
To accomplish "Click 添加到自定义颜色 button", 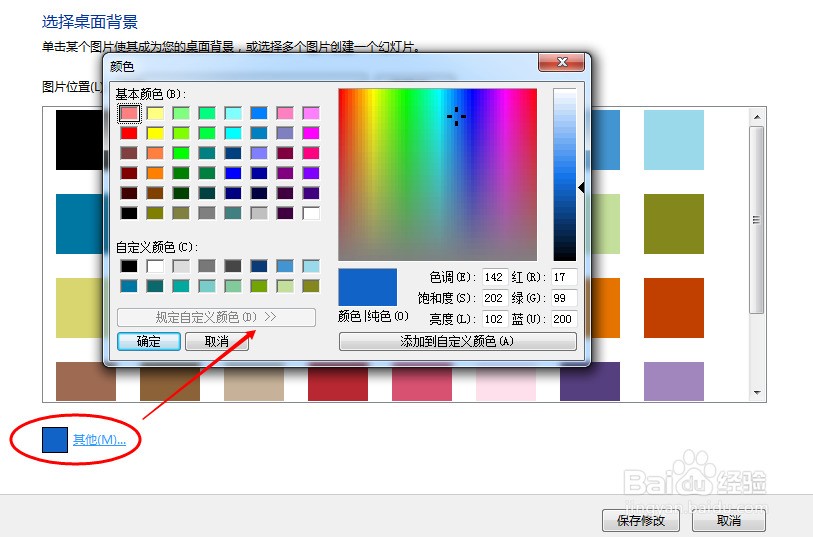I will 457,341.
